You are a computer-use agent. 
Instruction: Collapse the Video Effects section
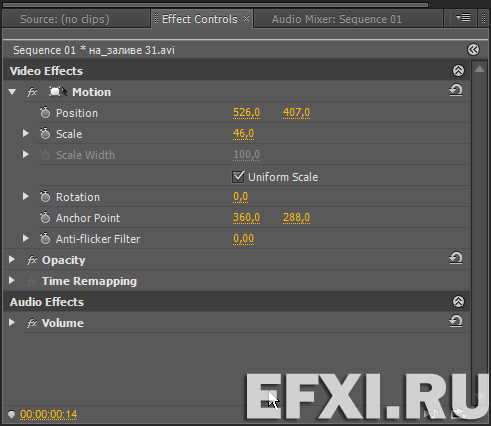point(458,71)
